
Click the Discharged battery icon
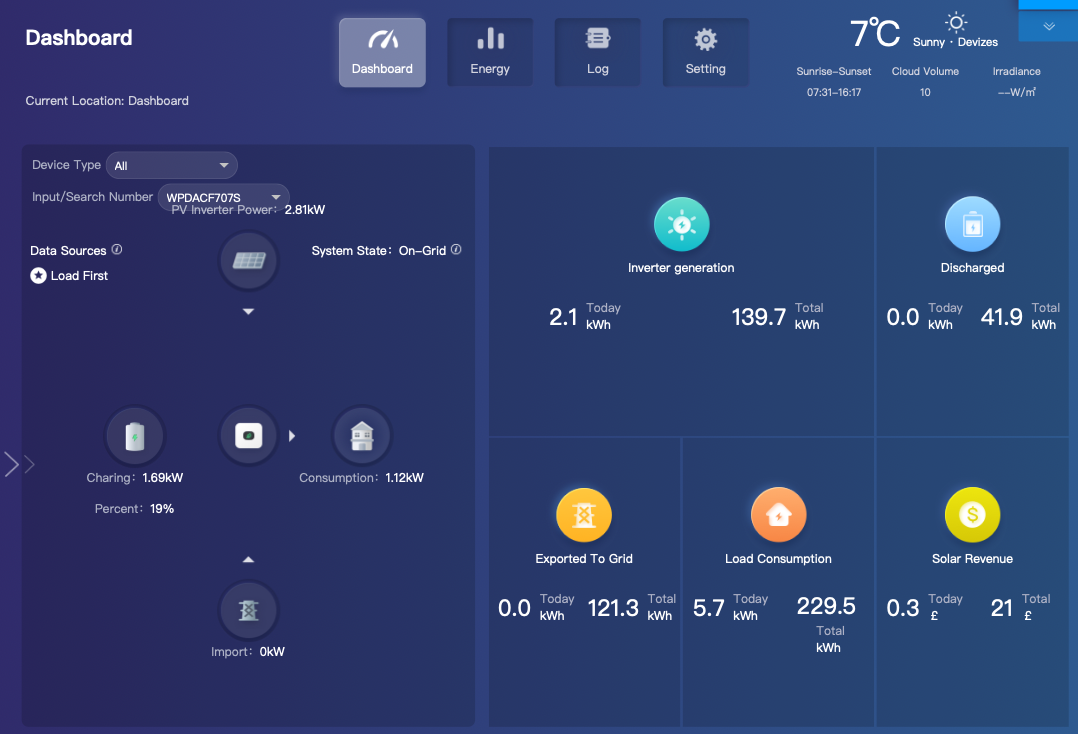[972, 225]
